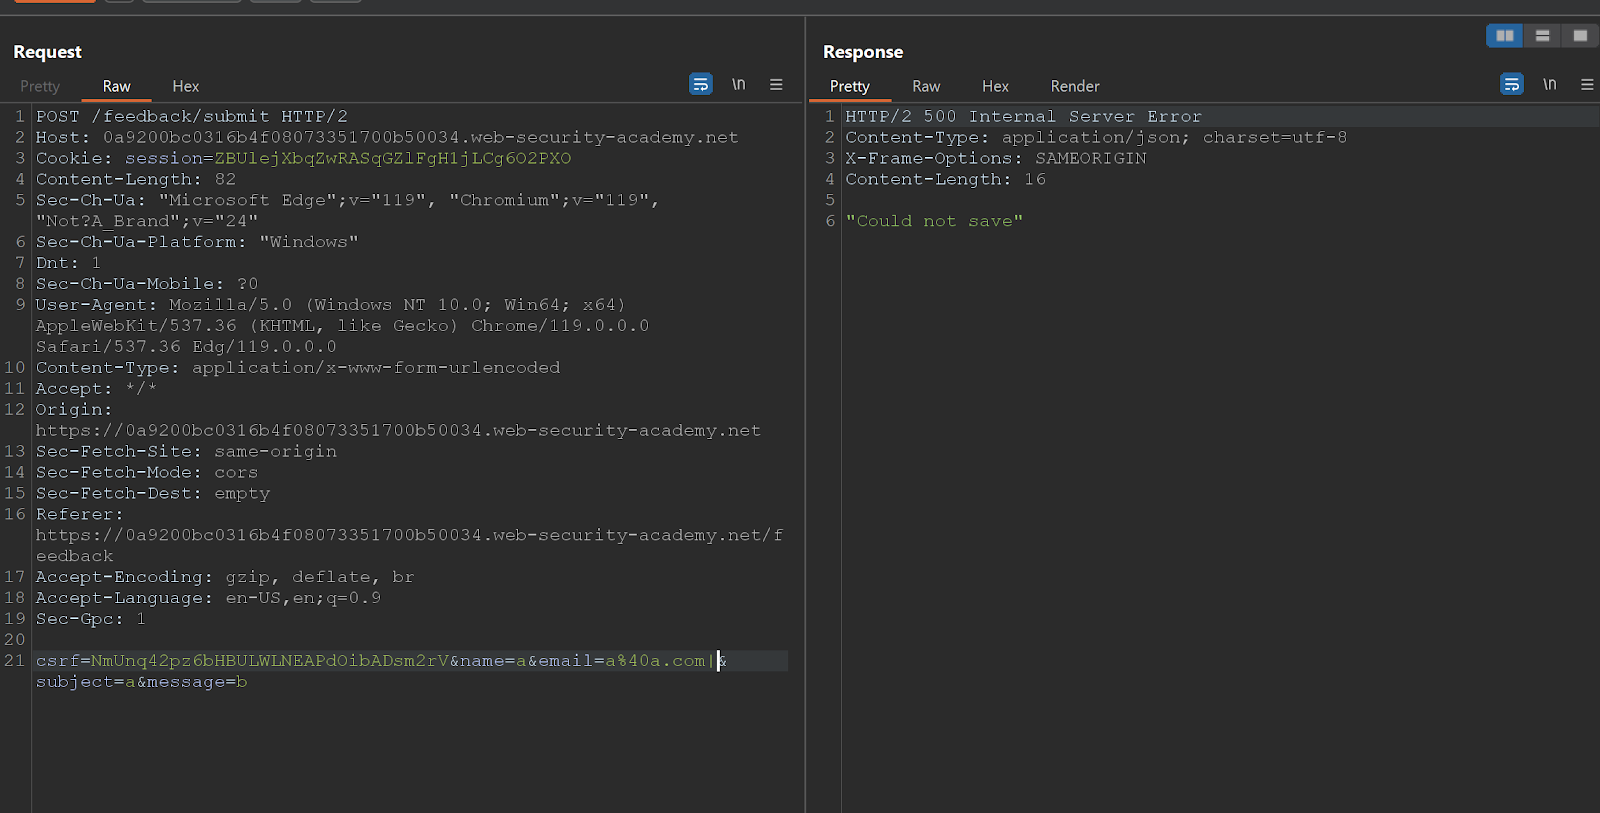This screenshot has height=813, width=1600.
Task: Switch Request view to Pretty tab
Action: [40, 87]
